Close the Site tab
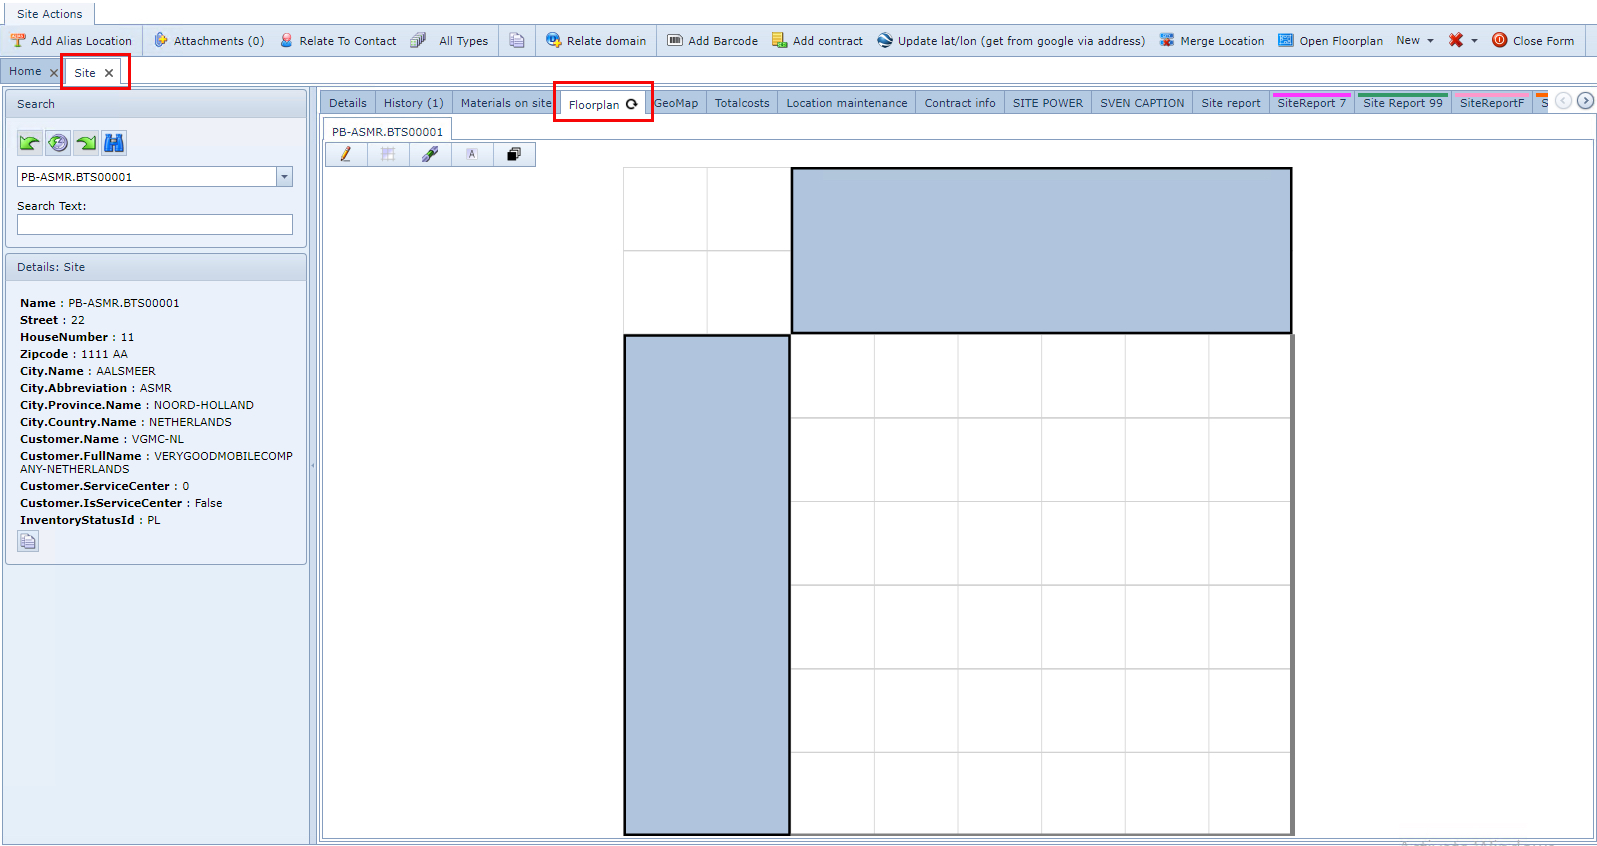This screenshot has width=1597, height=846. click(x=109, y=73)
